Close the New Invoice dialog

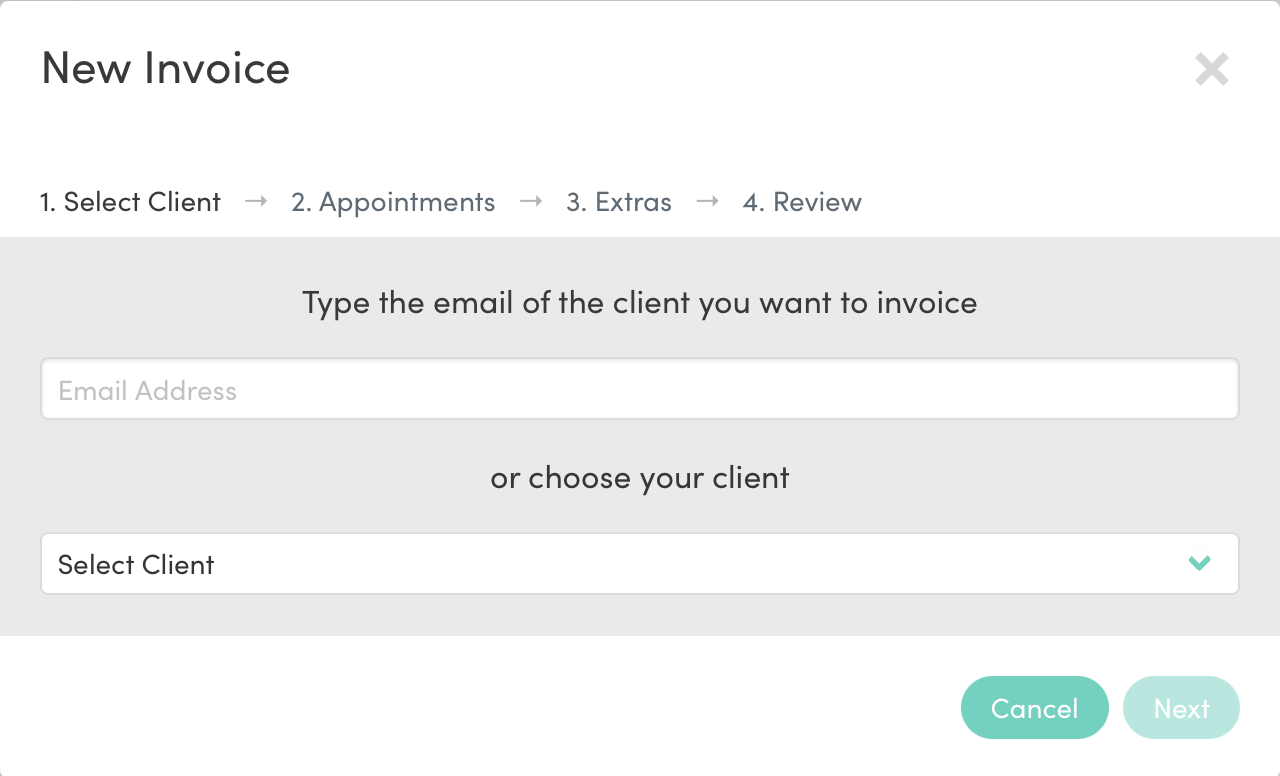pos(1211,69)
